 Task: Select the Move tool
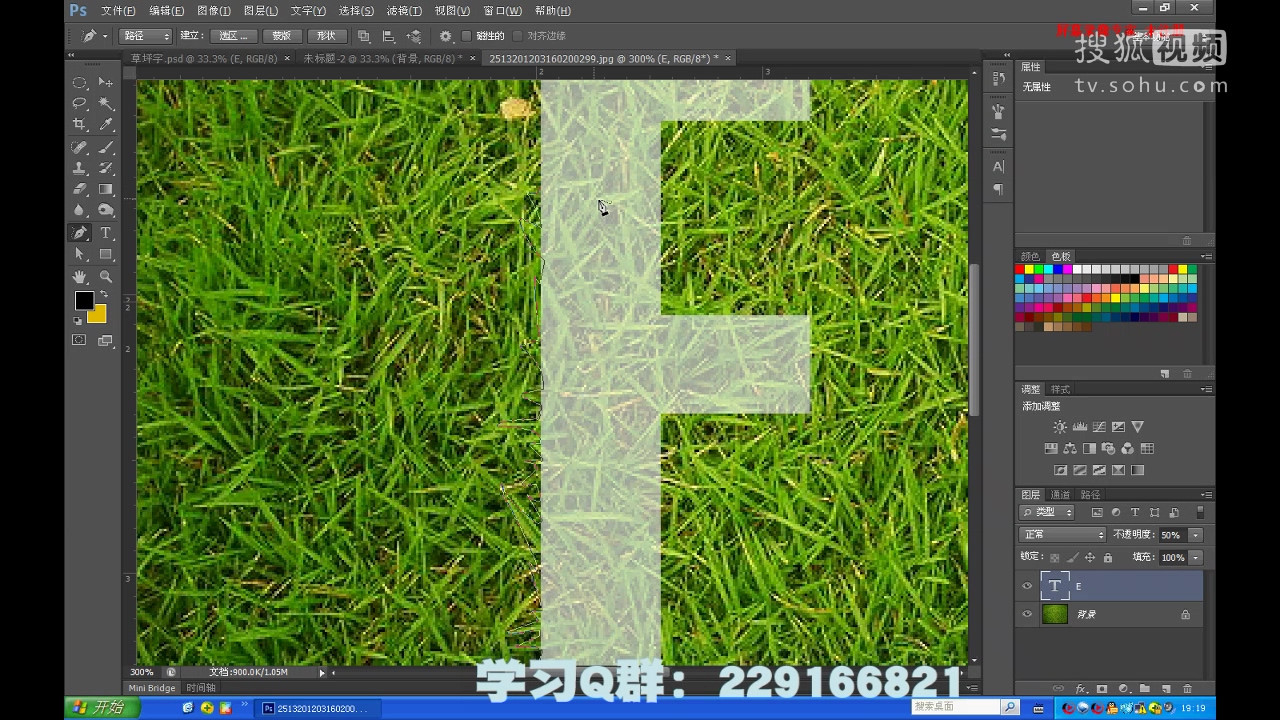105,82
